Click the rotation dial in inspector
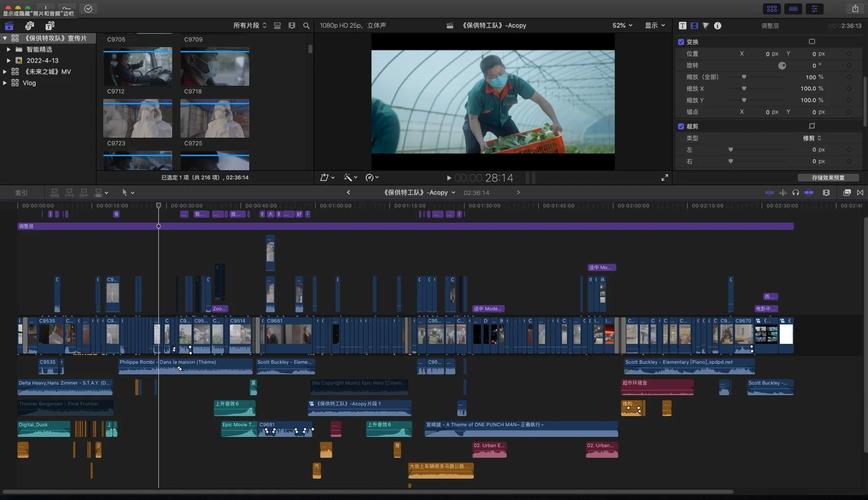This screenshot has width=868, height=500. tap(782, 65)
